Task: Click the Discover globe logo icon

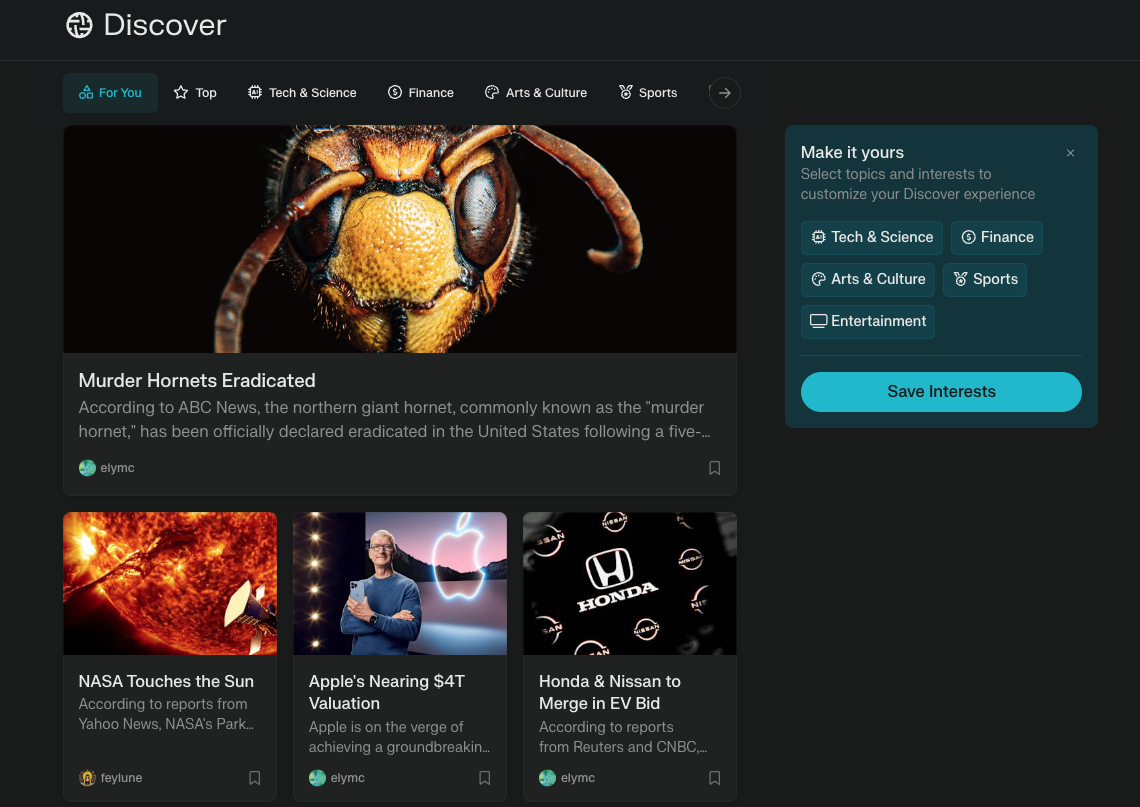Action: click(79, 25)
